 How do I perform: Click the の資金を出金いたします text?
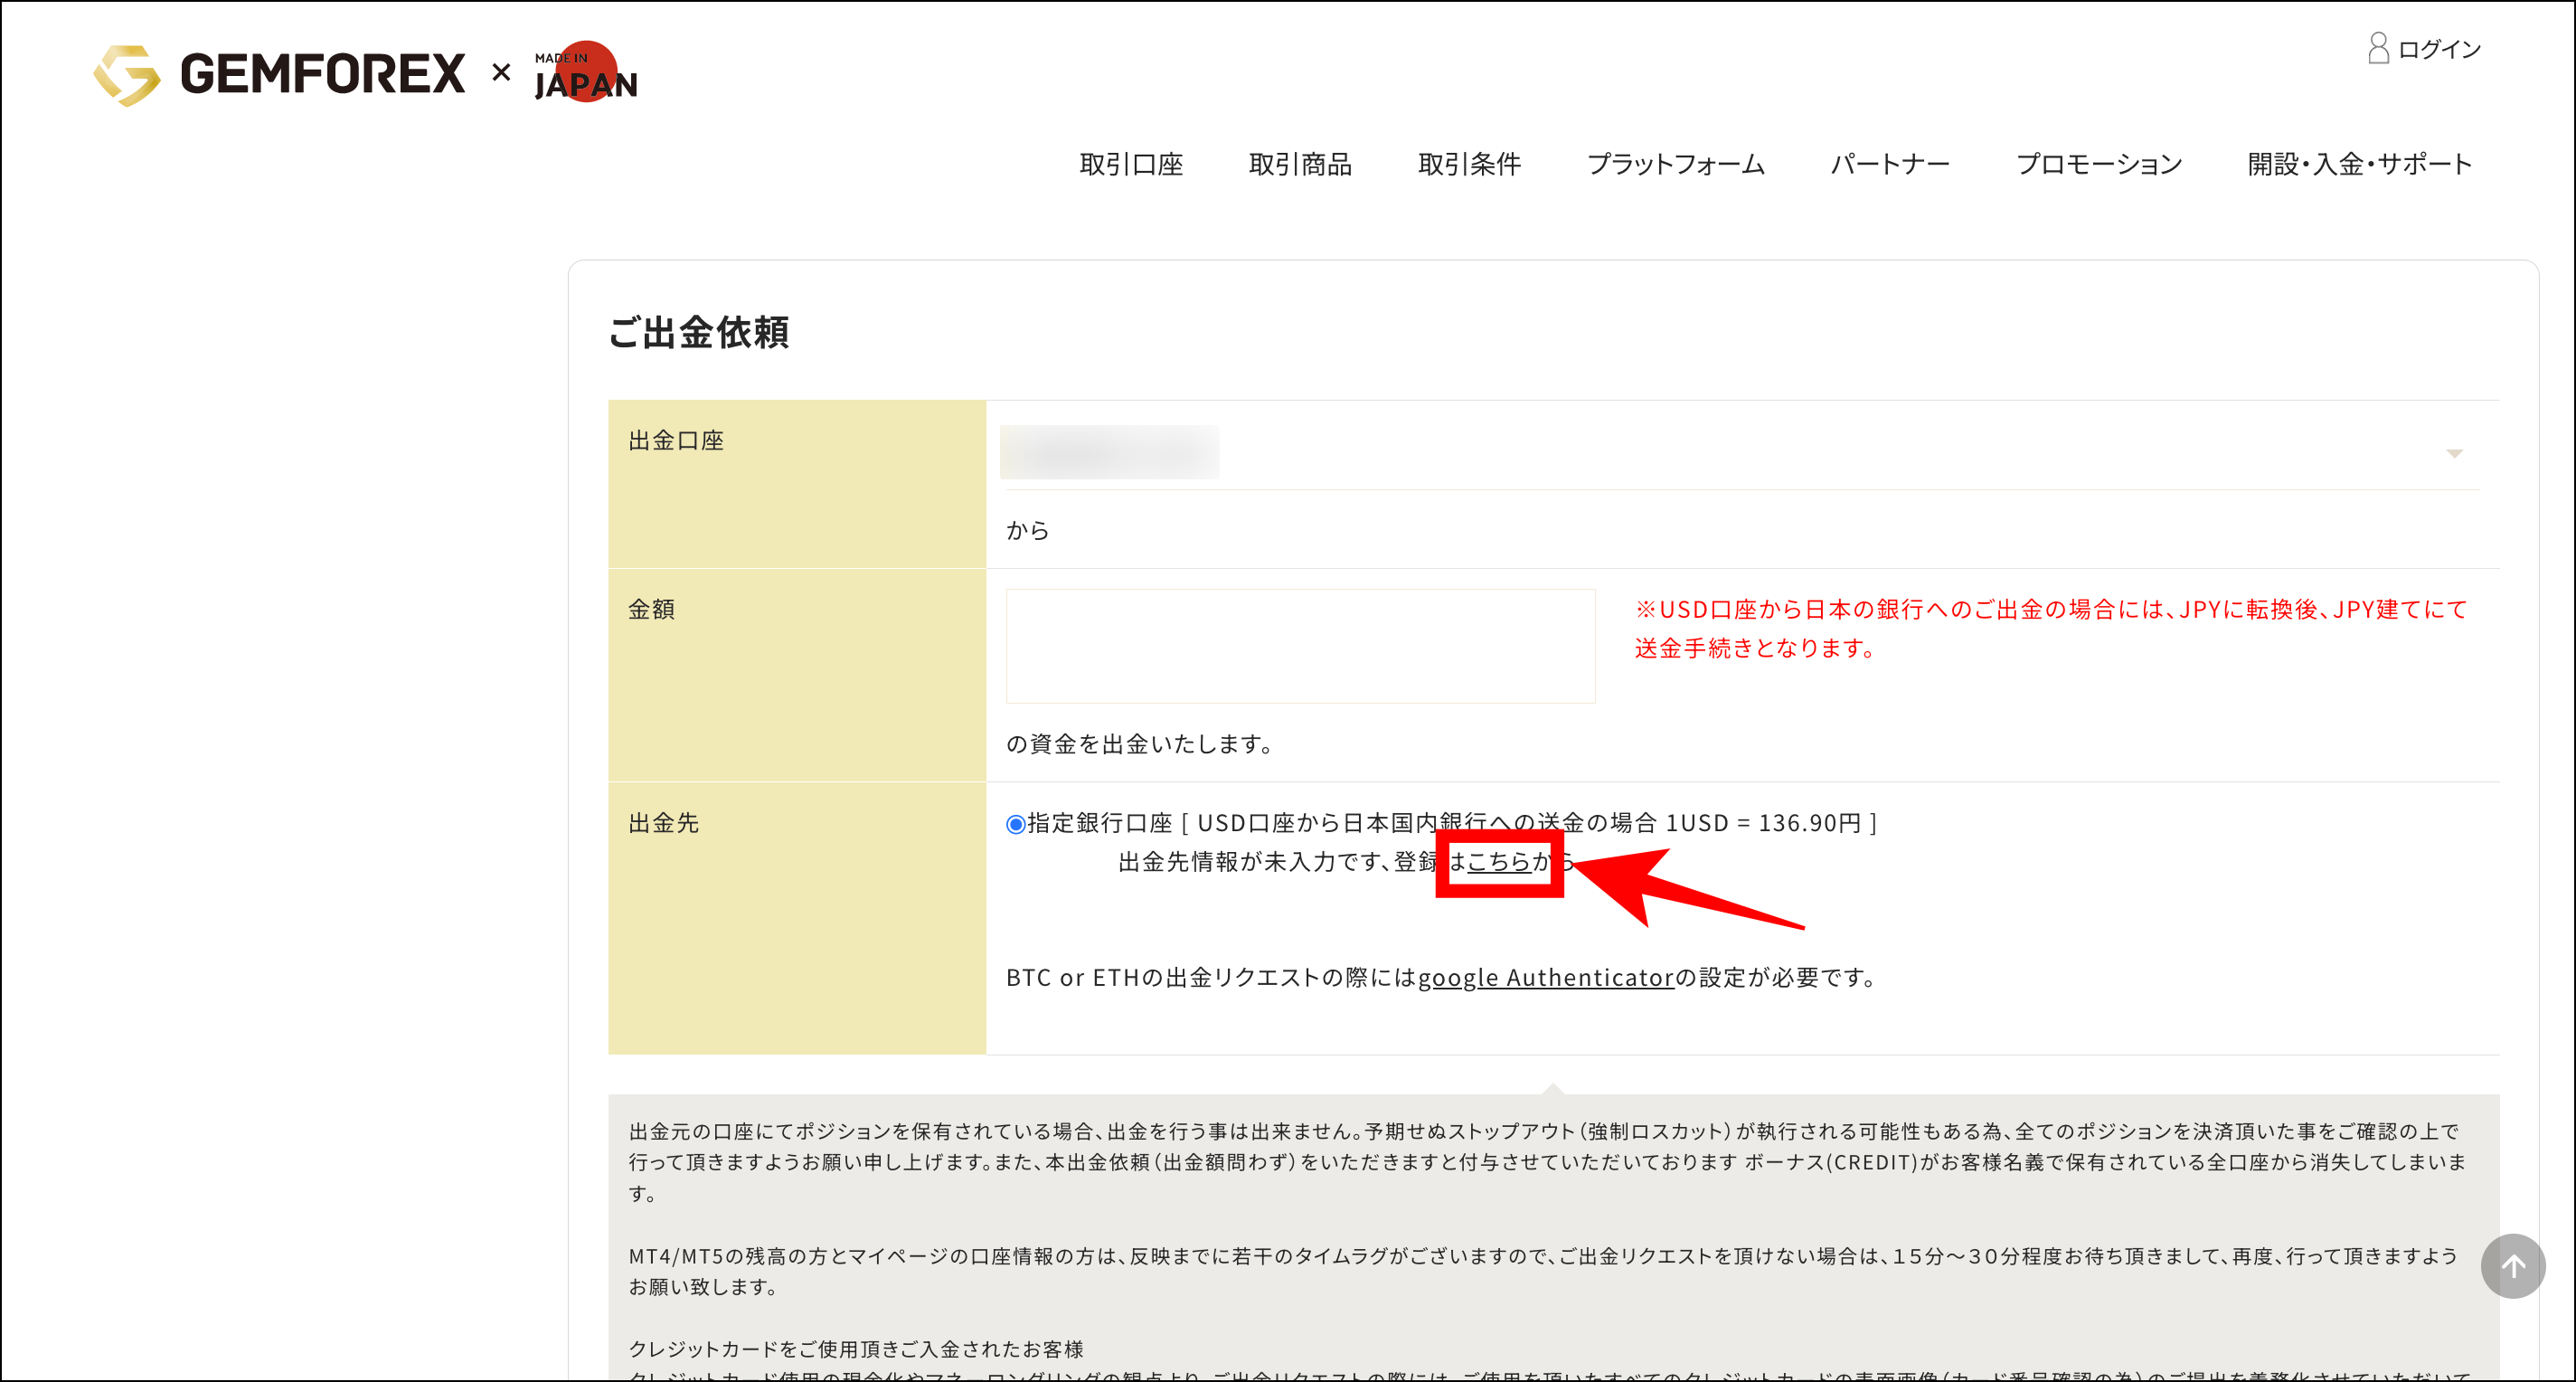pyautogui.click(x=1141, y=744)
